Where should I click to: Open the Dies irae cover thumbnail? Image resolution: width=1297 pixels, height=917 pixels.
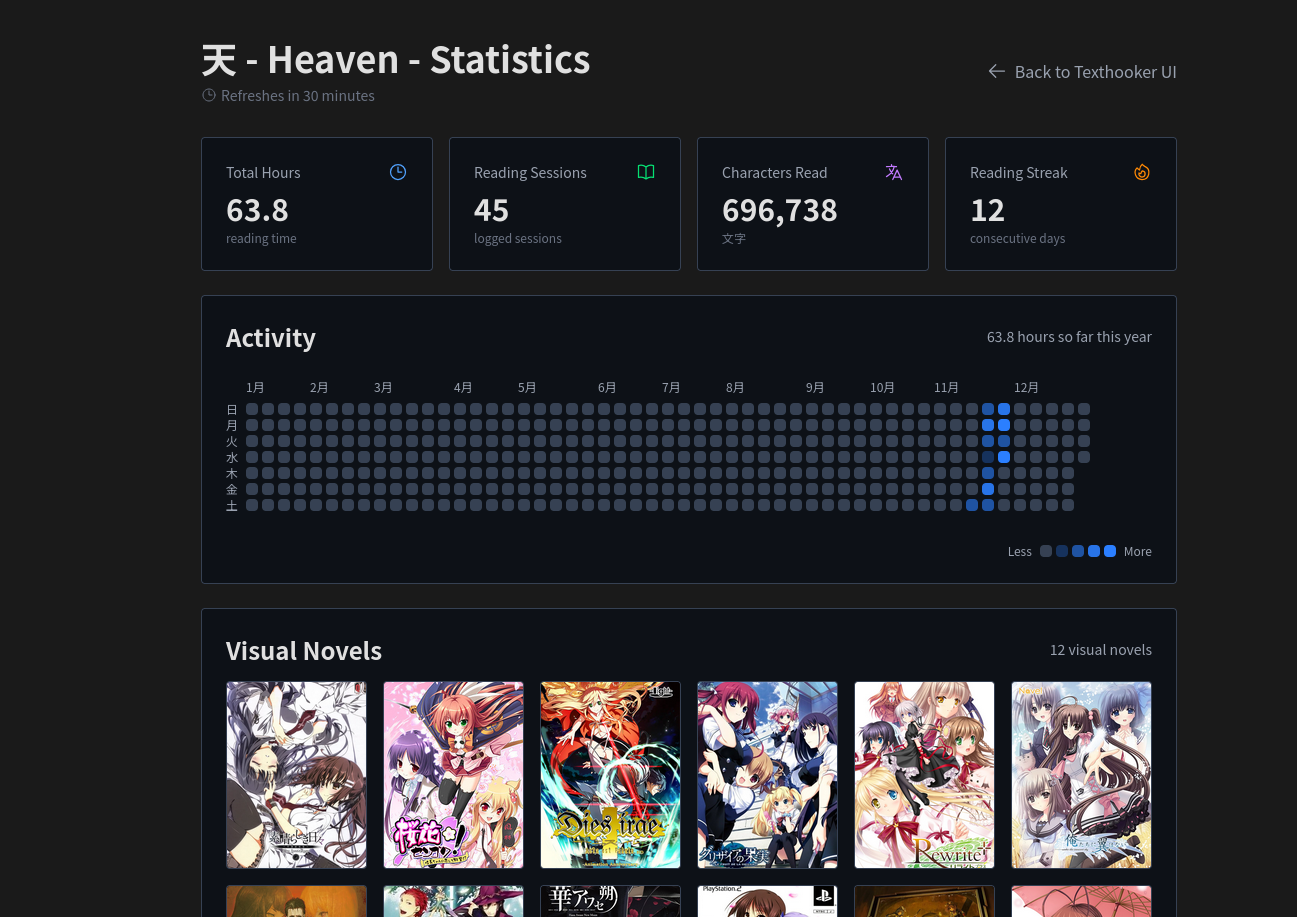point(610,775)
